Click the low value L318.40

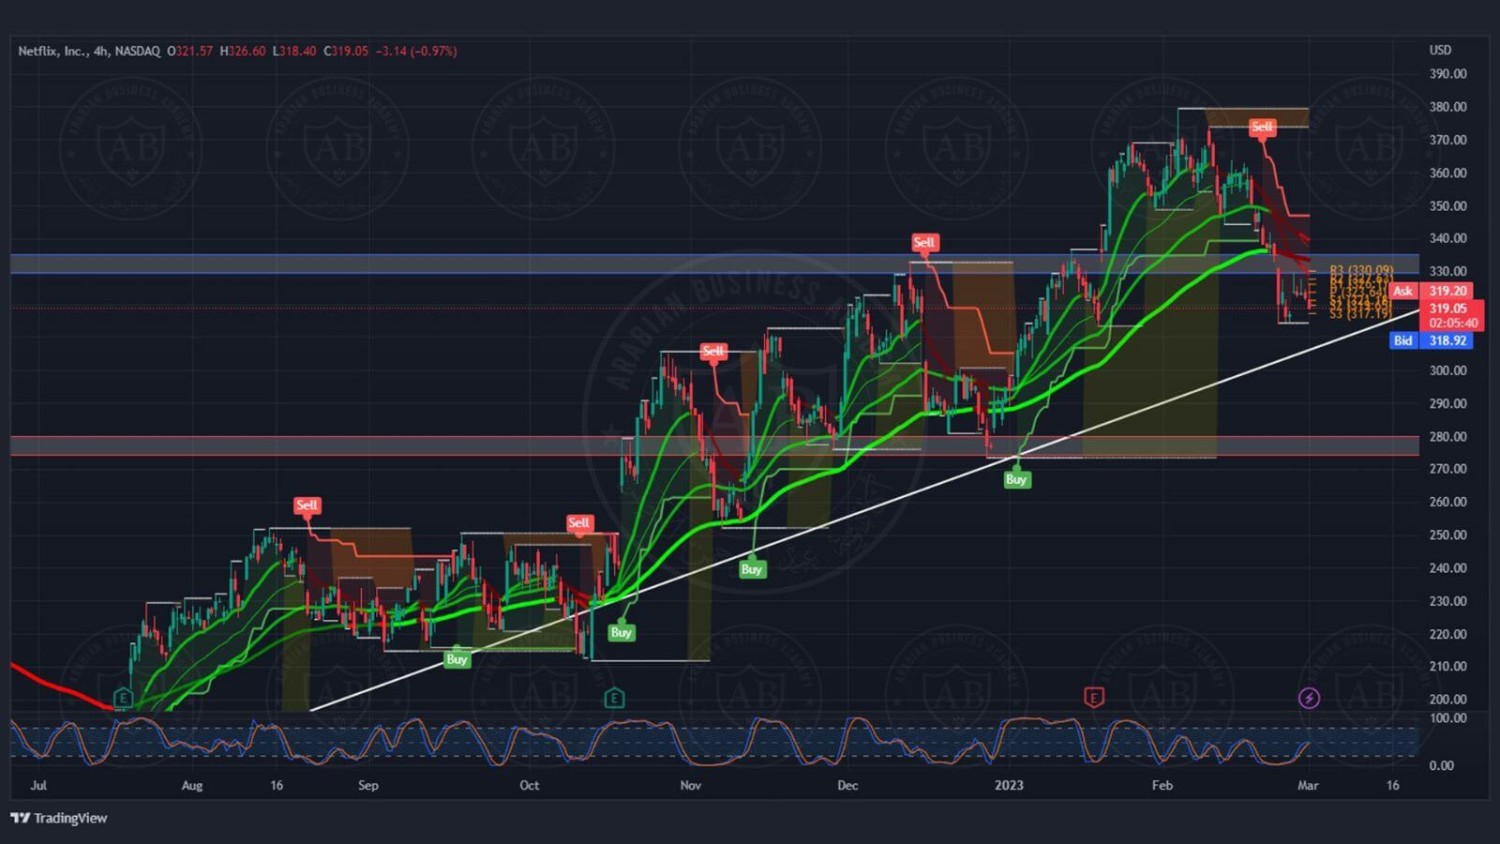(295, 51)
